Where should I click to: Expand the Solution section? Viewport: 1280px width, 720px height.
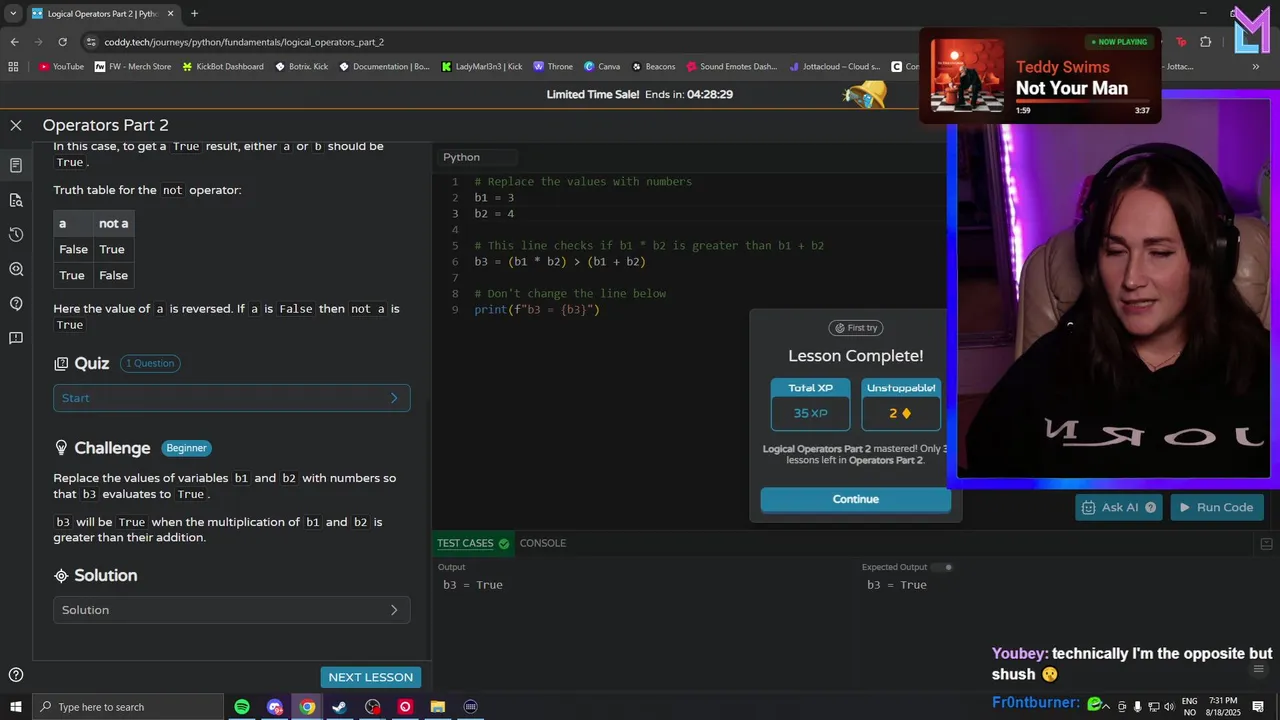click(x=231, y=610)
